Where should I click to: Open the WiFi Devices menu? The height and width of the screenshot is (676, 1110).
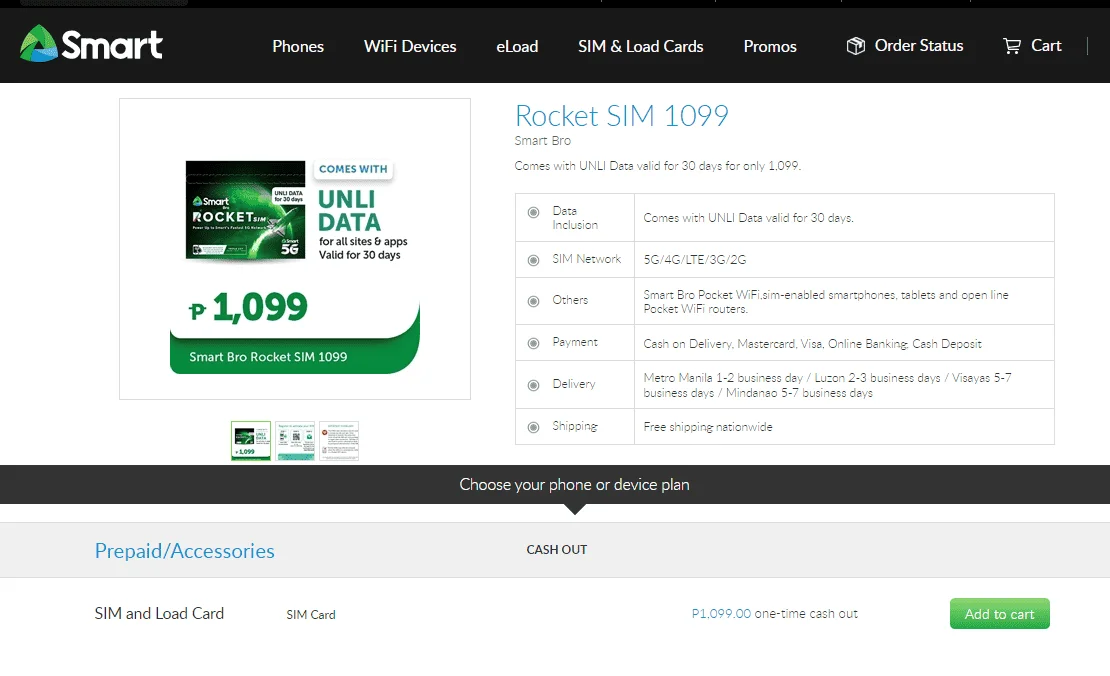click(x=410, y=47)
